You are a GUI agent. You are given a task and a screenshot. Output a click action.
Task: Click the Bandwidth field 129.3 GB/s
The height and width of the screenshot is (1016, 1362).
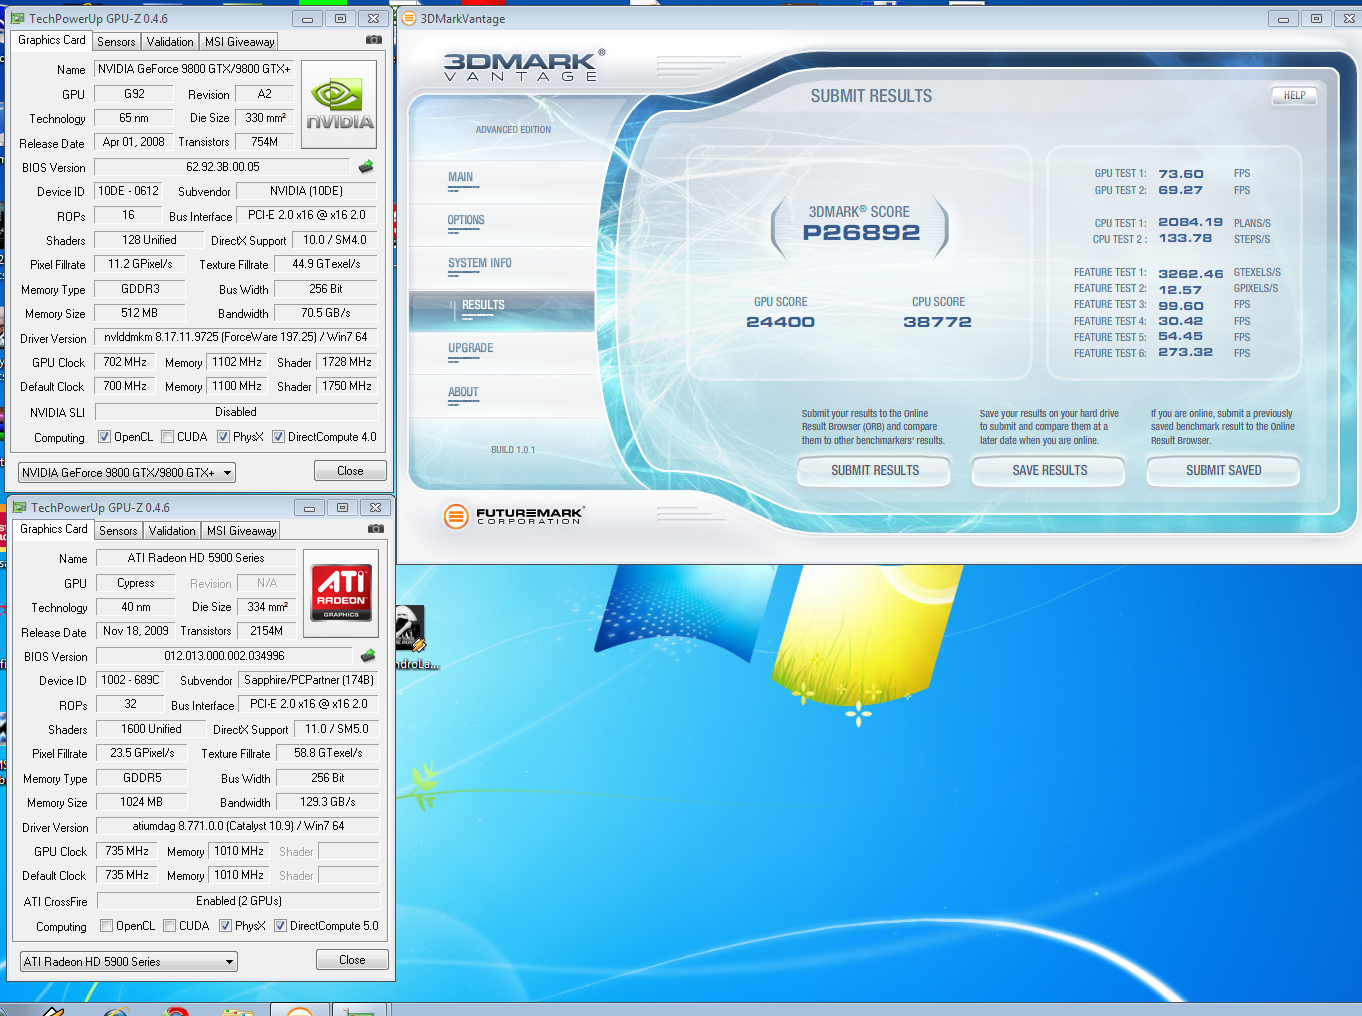[328, 802]
